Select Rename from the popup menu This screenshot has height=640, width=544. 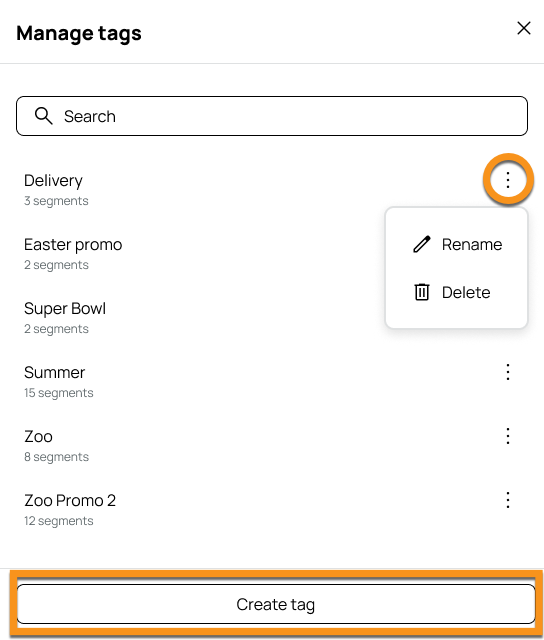coord(457,244)
